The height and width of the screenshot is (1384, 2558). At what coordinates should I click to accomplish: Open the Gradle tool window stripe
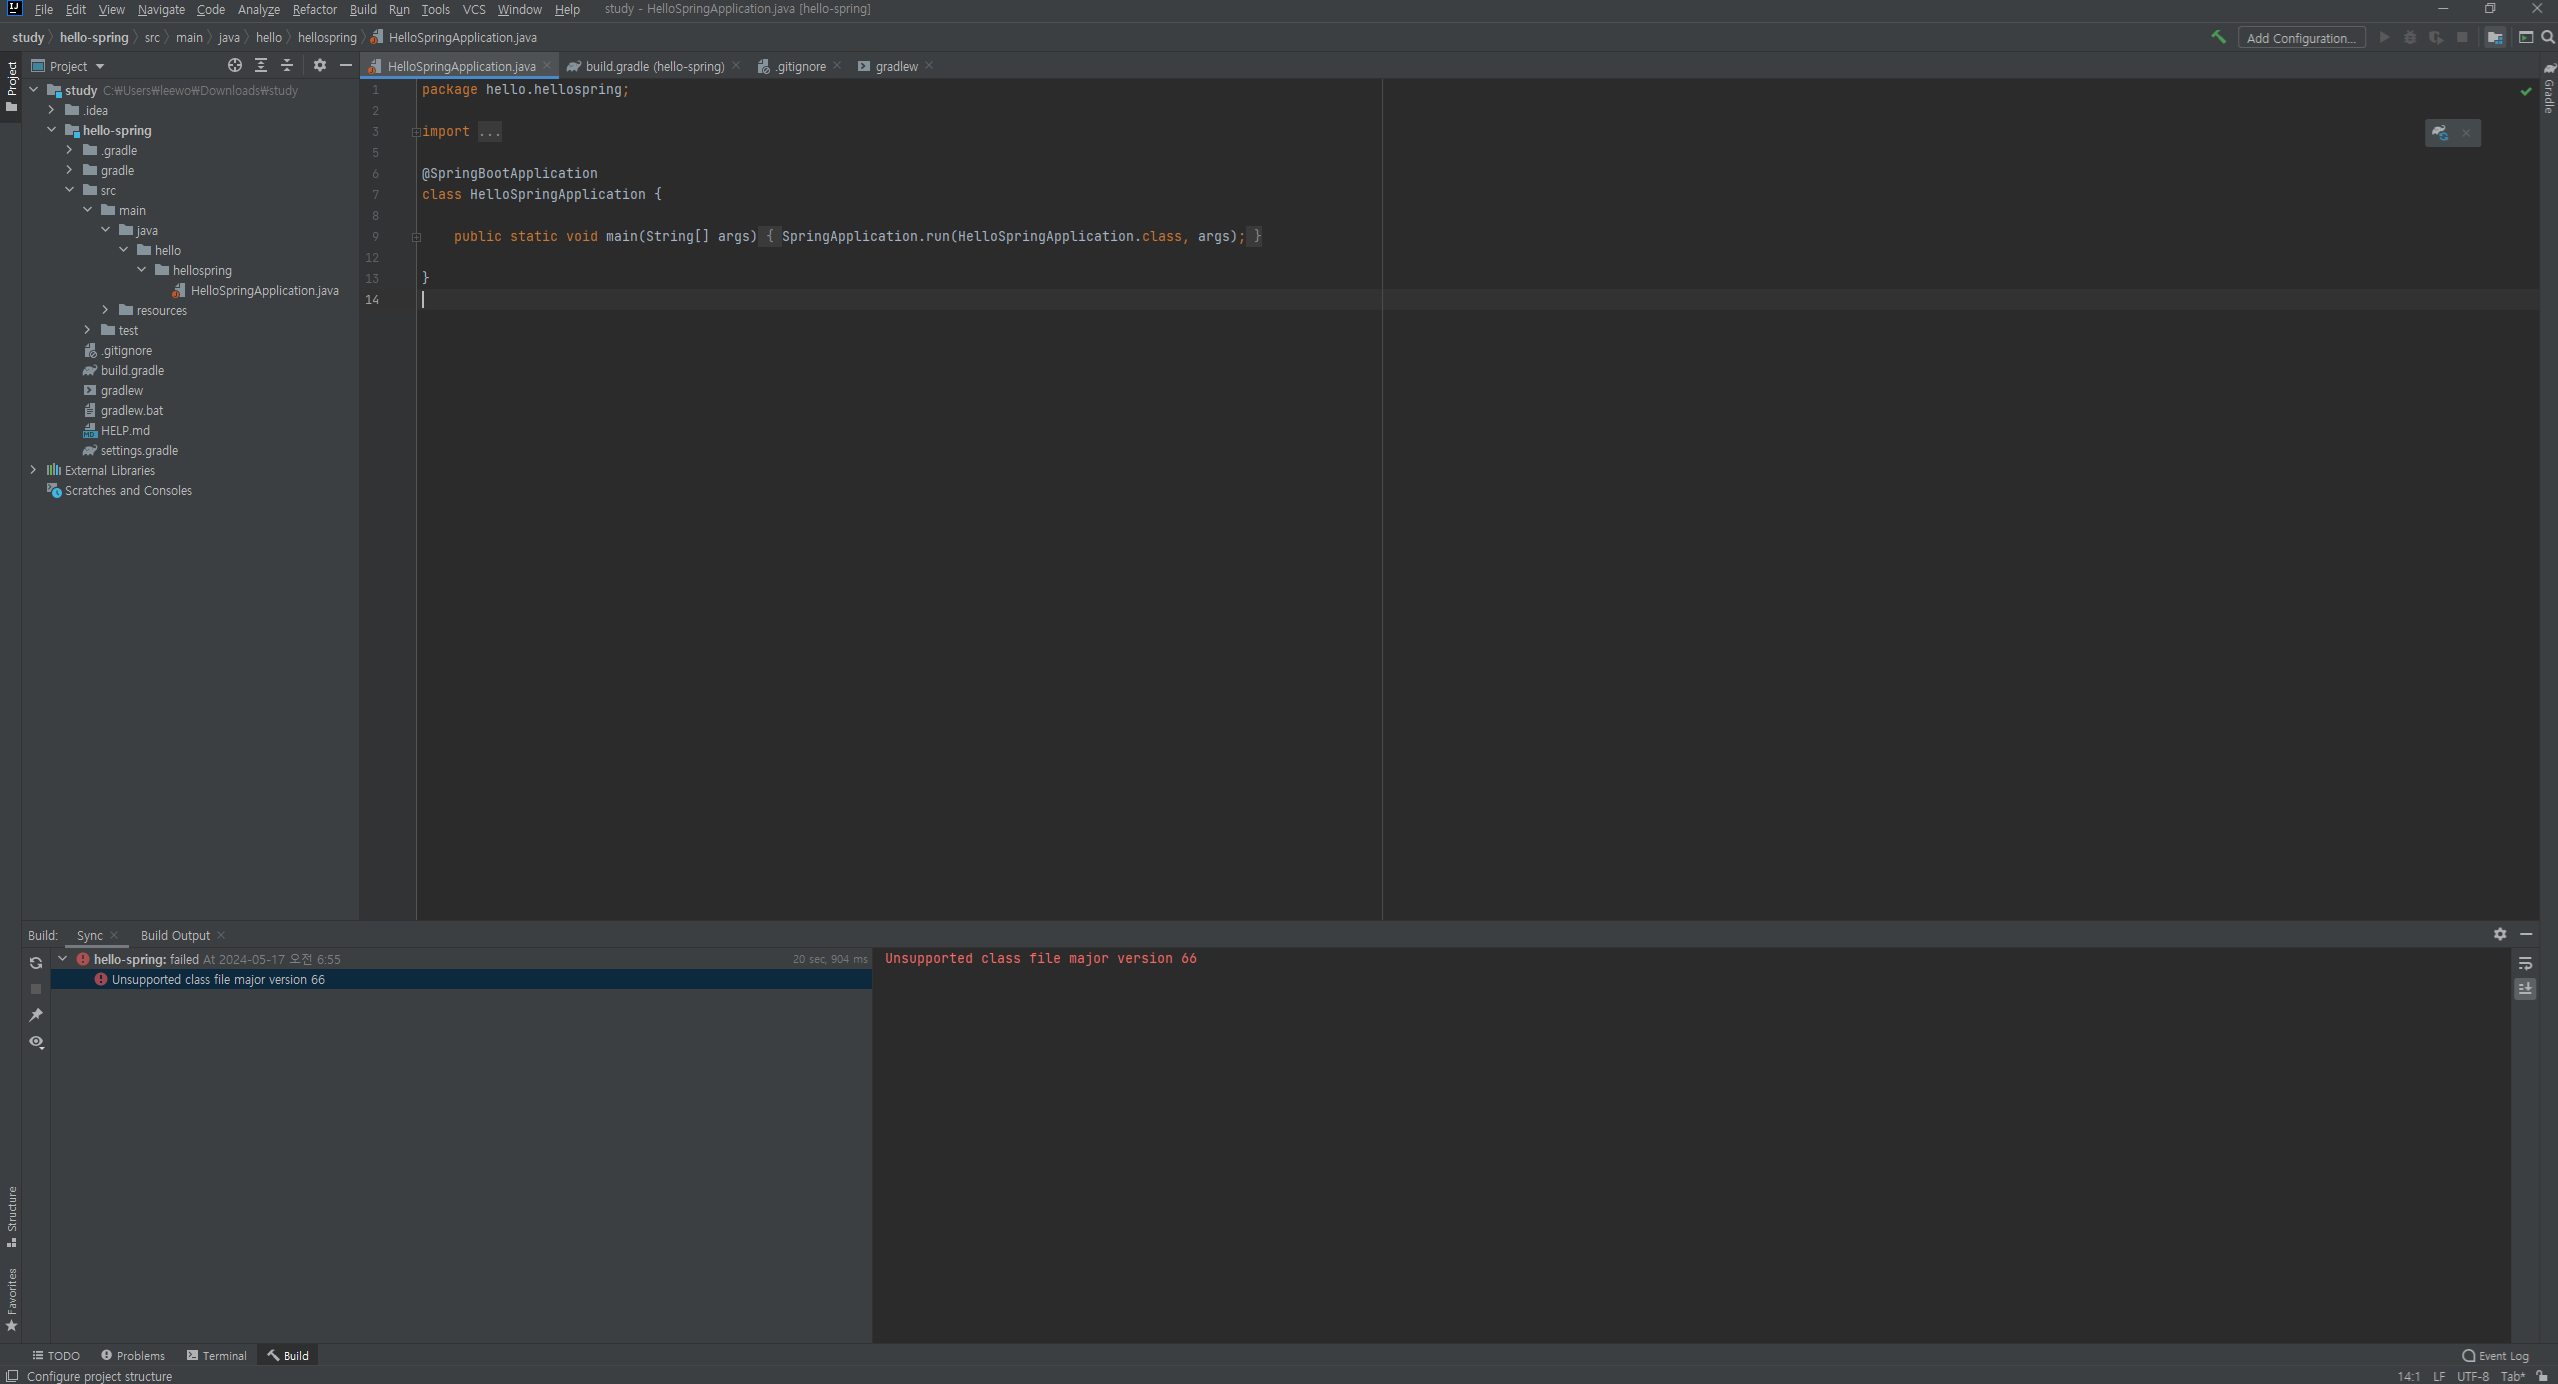coord(2549,90)
